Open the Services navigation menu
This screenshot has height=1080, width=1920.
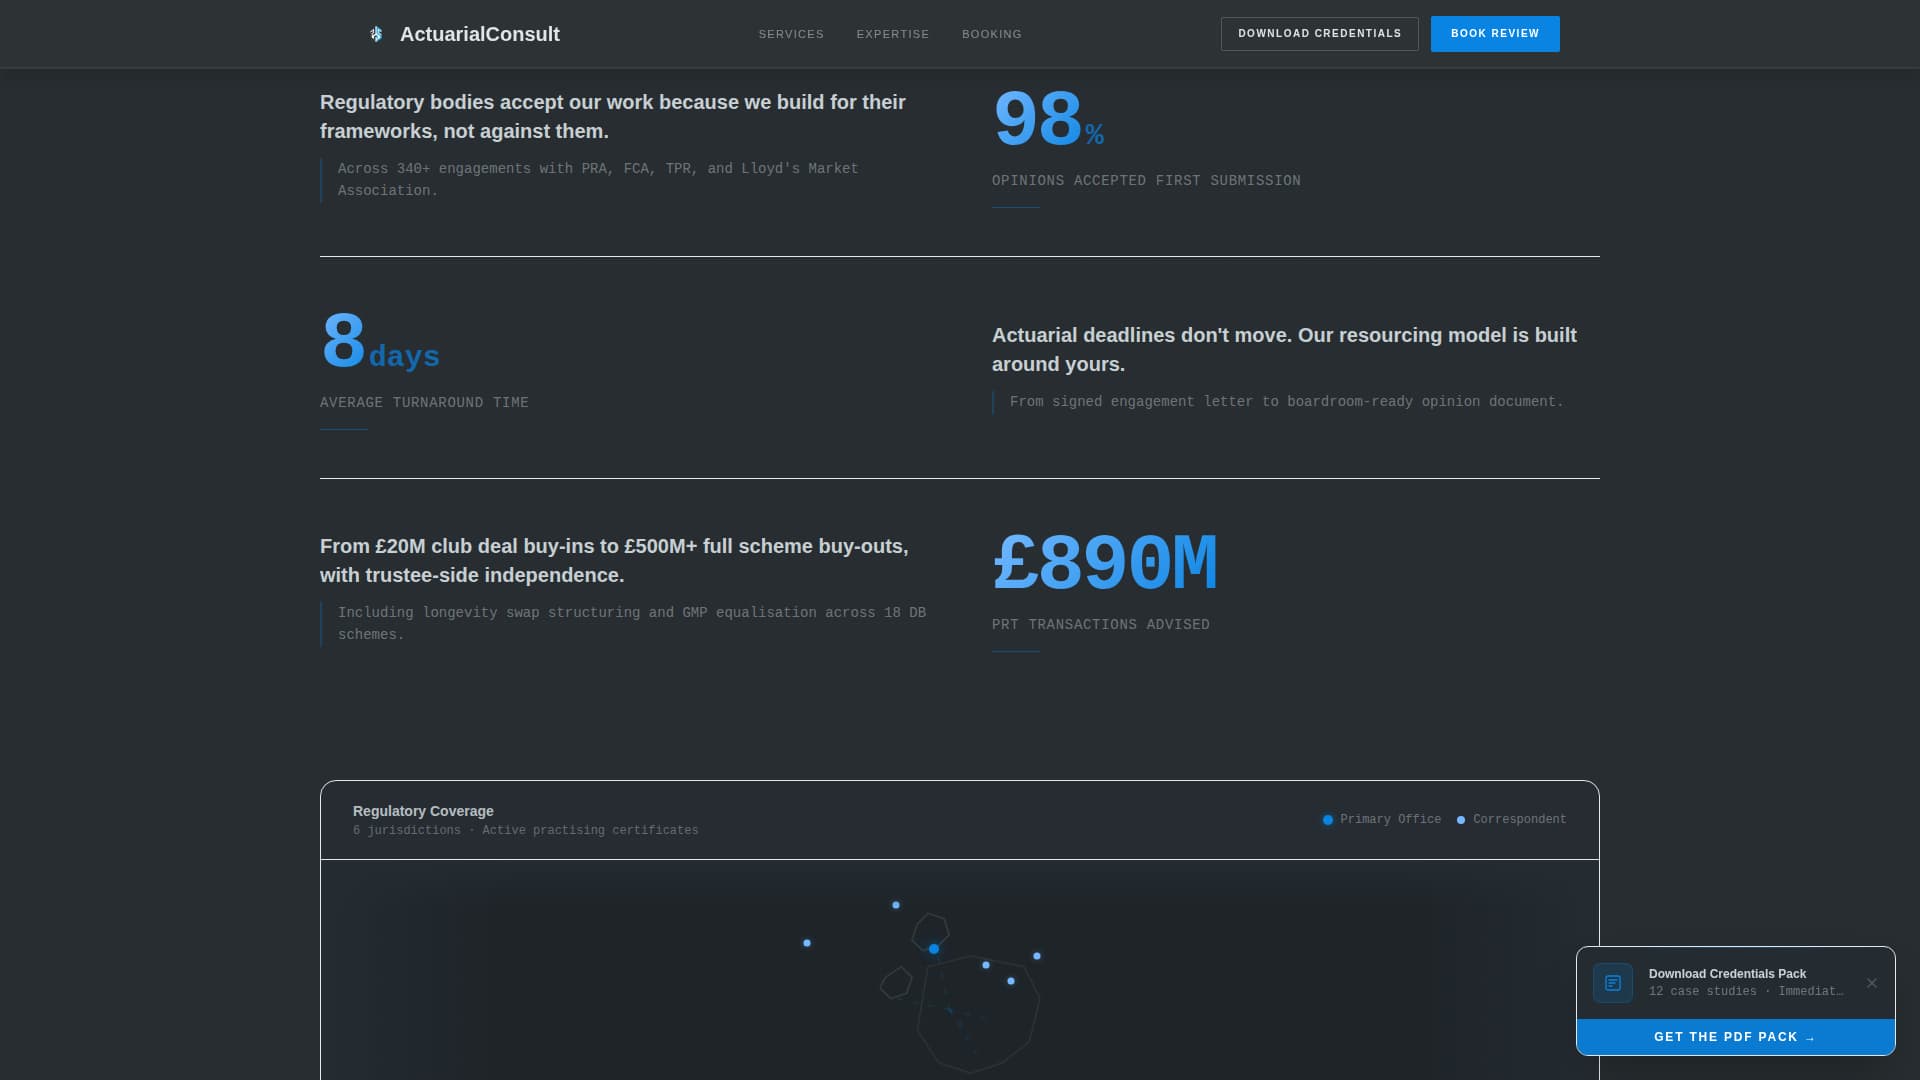pyautogui.click(x=791, y=33)
